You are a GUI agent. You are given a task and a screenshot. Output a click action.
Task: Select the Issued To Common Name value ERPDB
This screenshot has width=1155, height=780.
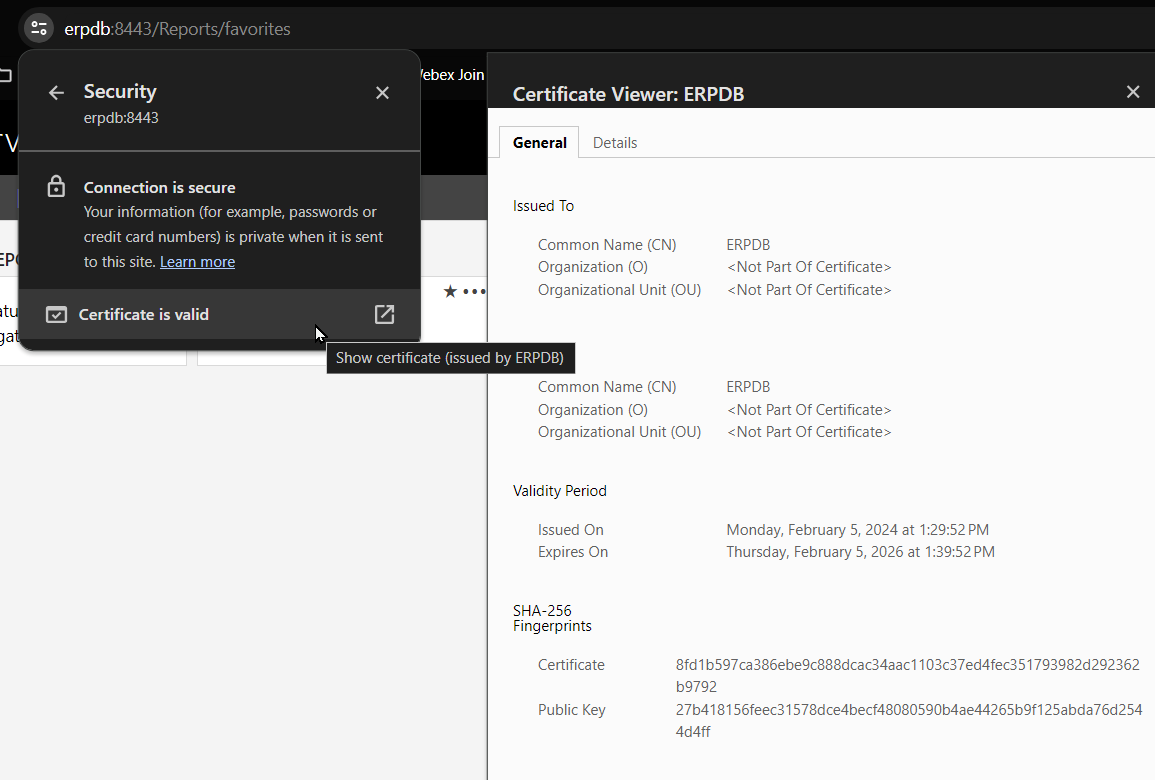(748, 245)
